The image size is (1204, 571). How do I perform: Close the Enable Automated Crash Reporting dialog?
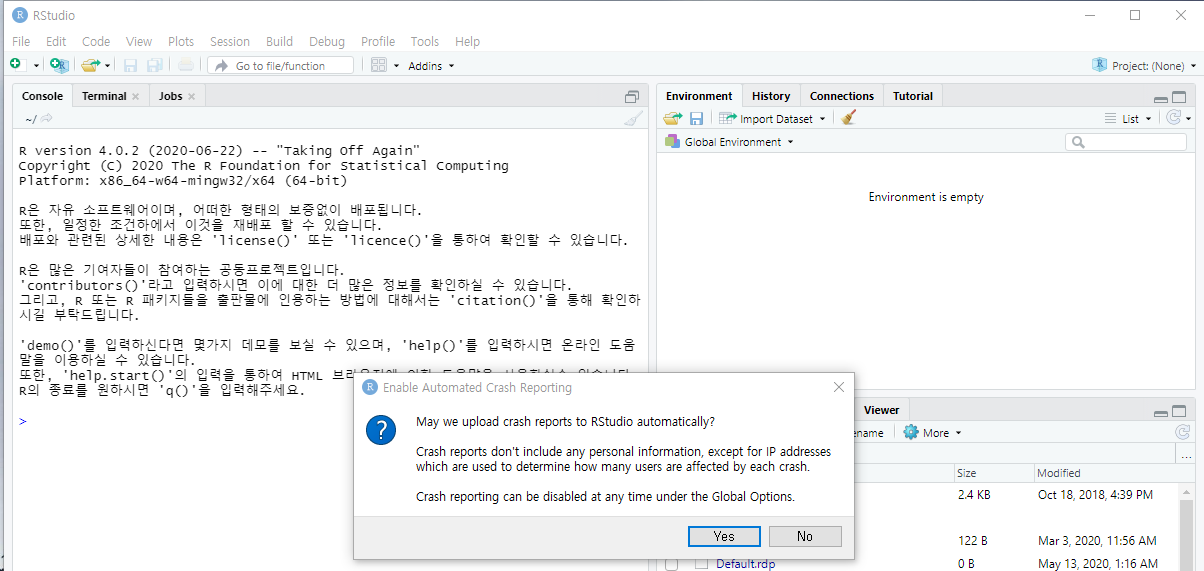click(x=838, y=387)
